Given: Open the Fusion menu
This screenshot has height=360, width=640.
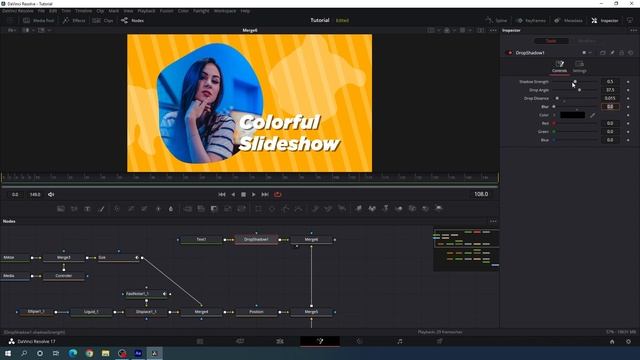Looking at the screenshot, I should [x=166, y=11].
